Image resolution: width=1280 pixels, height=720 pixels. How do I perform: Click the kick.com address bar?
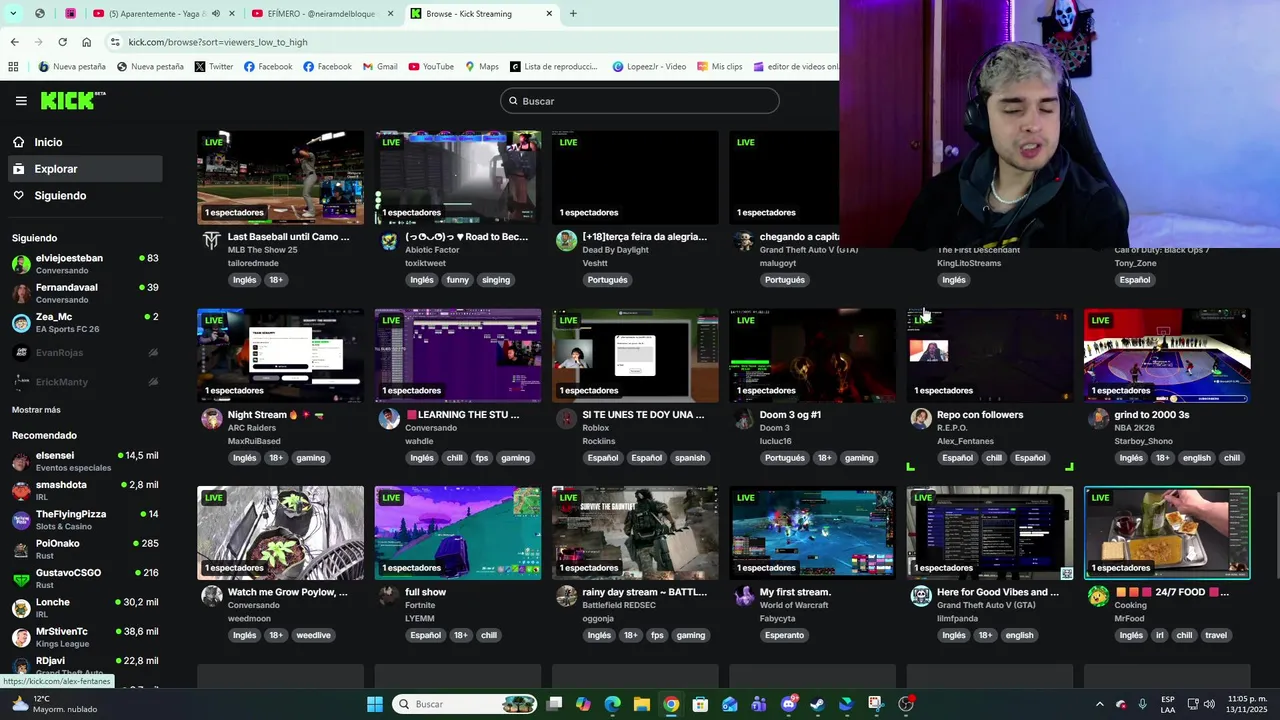click(x=470, y=42)
